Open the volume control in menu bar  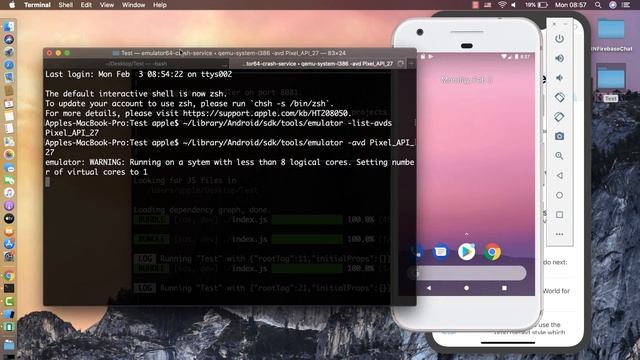[x=514, y=5]
